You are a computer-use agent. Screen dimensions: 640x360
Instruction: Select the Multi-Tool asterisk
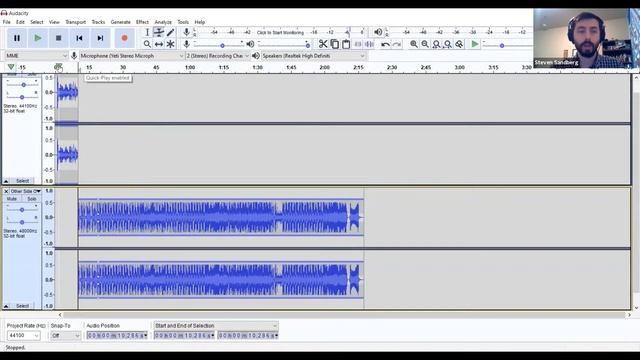coord(170,44)
